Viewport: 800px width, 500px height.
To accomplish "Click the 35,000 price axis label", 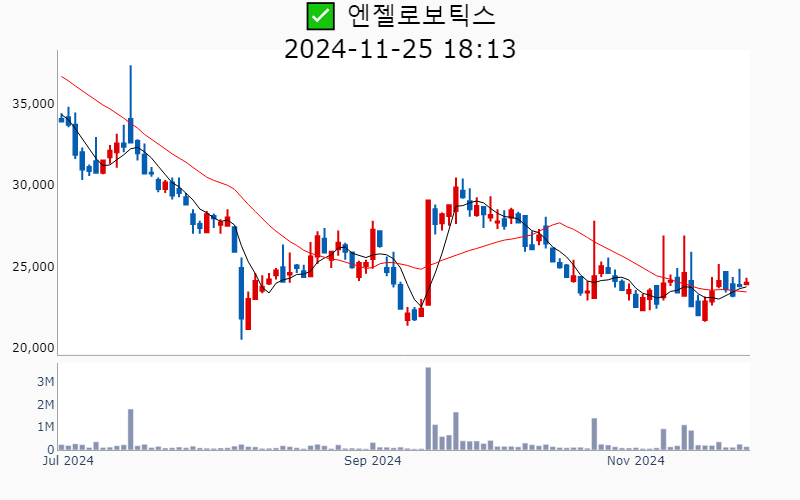I will click(x=33, y=104).
